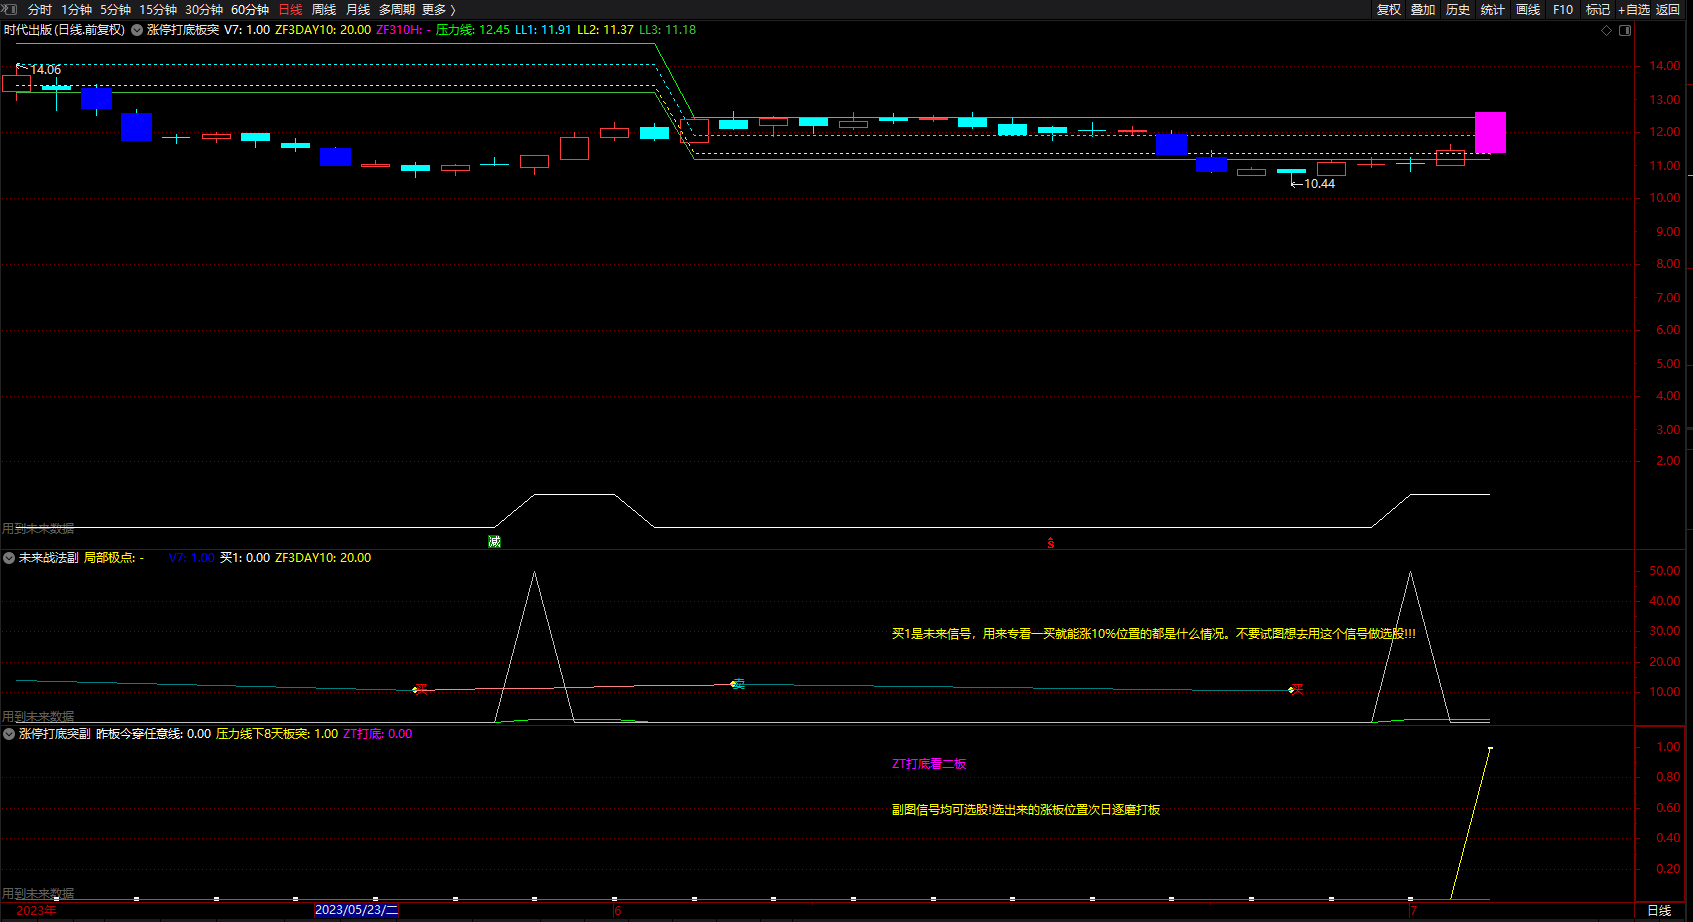
Task: Click the top-left panel collapse icon
Action: pyautogui.click(x=9, y=9)
